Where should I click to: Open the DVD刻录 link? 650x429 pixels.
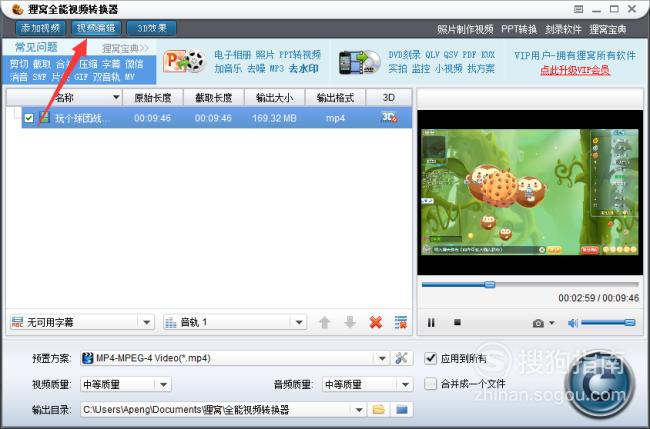point(404,55)
